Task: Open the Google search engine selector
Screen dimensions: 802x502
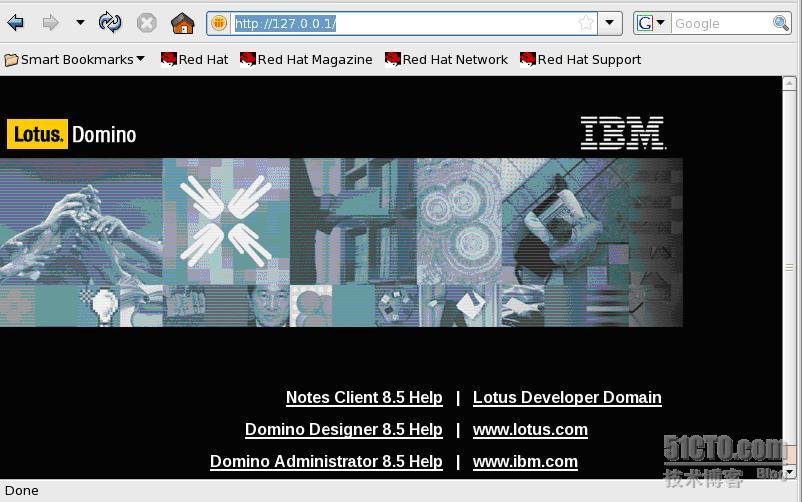Action: coord(651,23)
